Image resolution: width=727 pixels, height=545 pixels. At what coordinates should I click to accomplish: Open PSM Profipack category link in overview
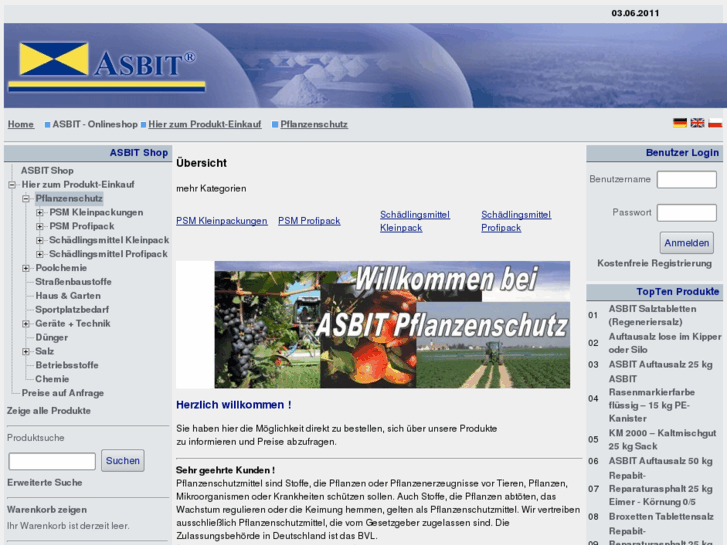pyautogui.click(x=309, y=221)
